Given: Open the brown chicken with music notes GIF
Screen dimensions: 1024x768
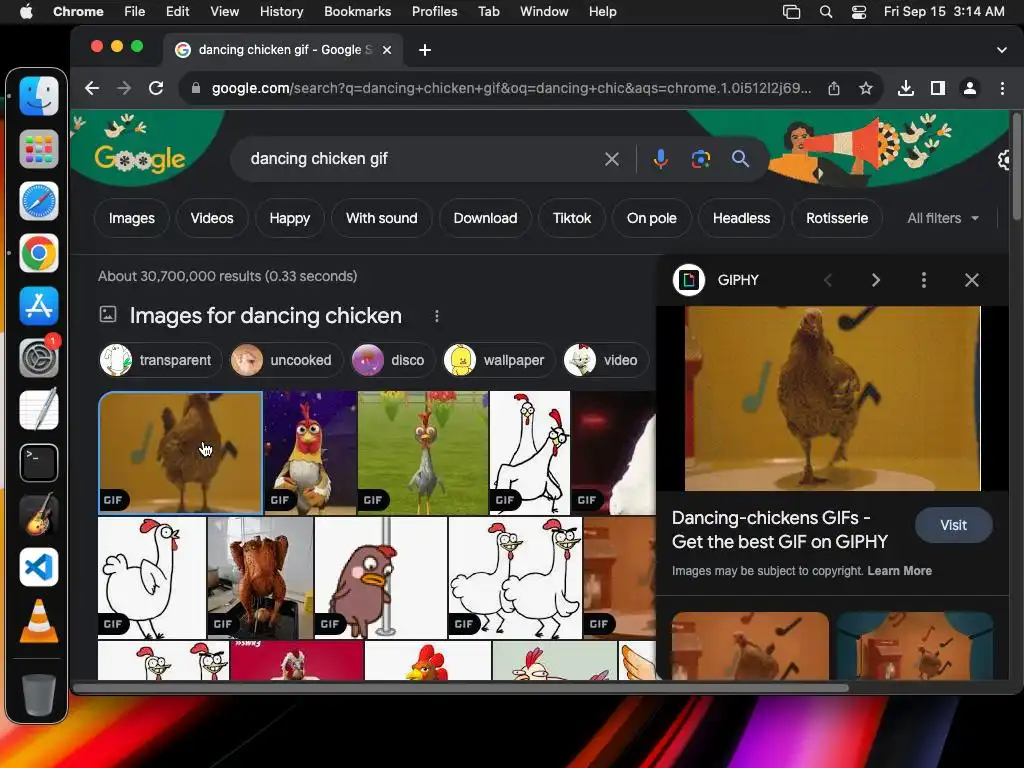Looking at the screenshot, I should (181, 453).
